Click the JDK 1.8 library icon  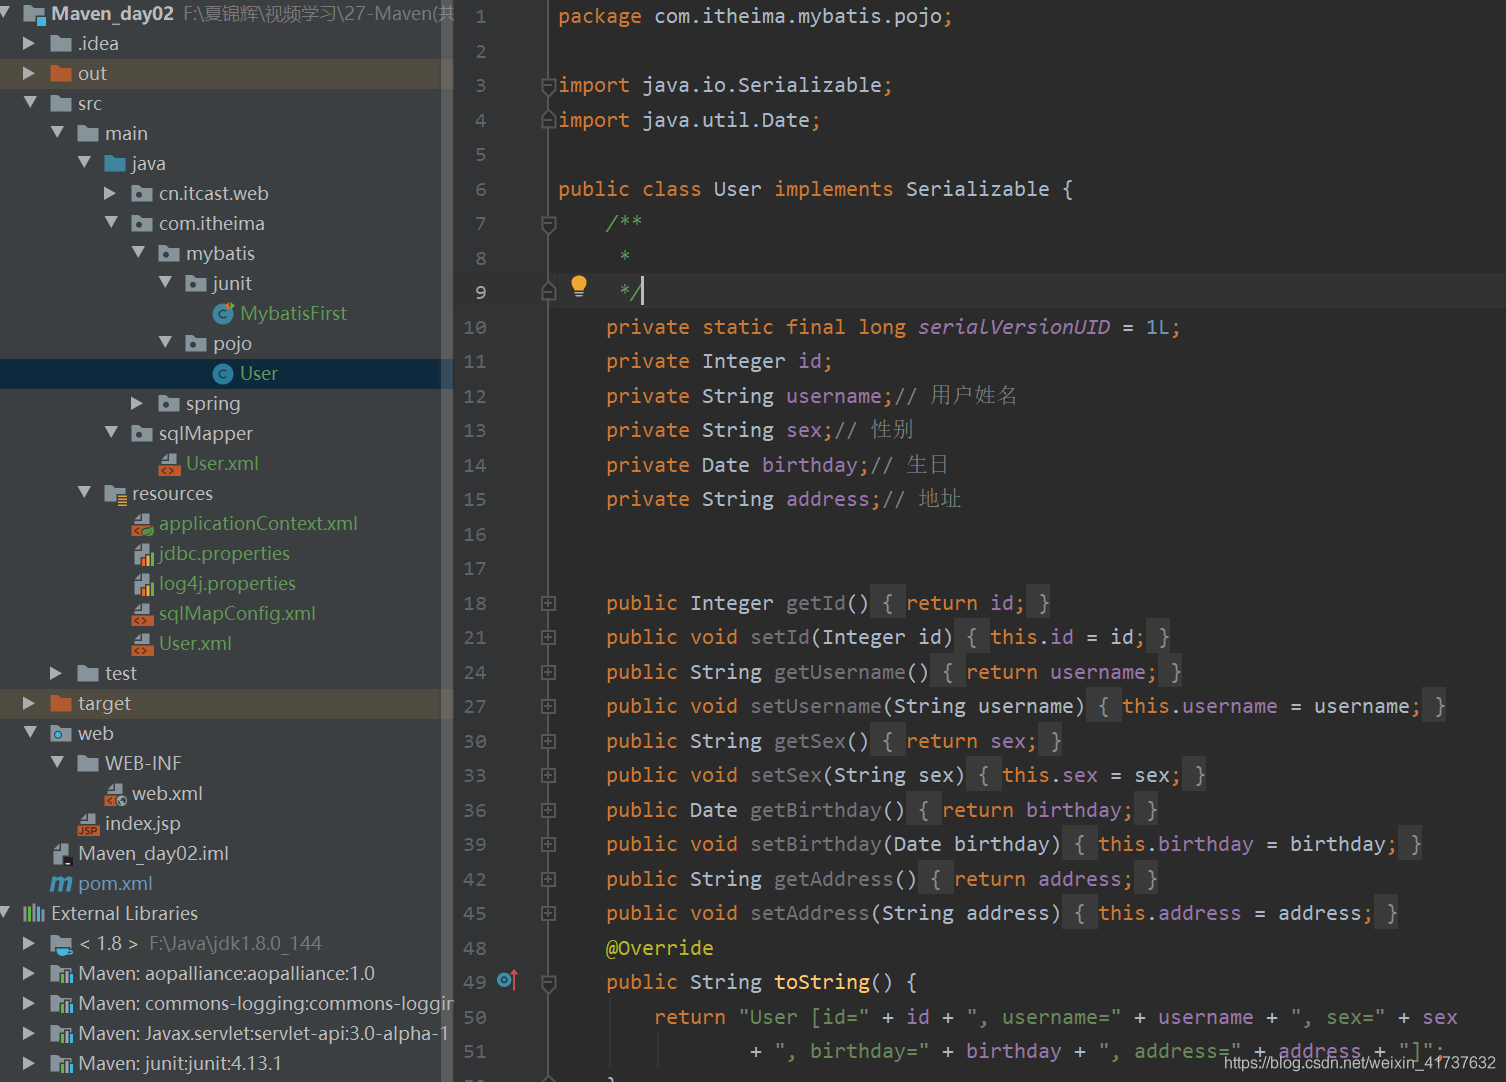[x=61, y=943]
